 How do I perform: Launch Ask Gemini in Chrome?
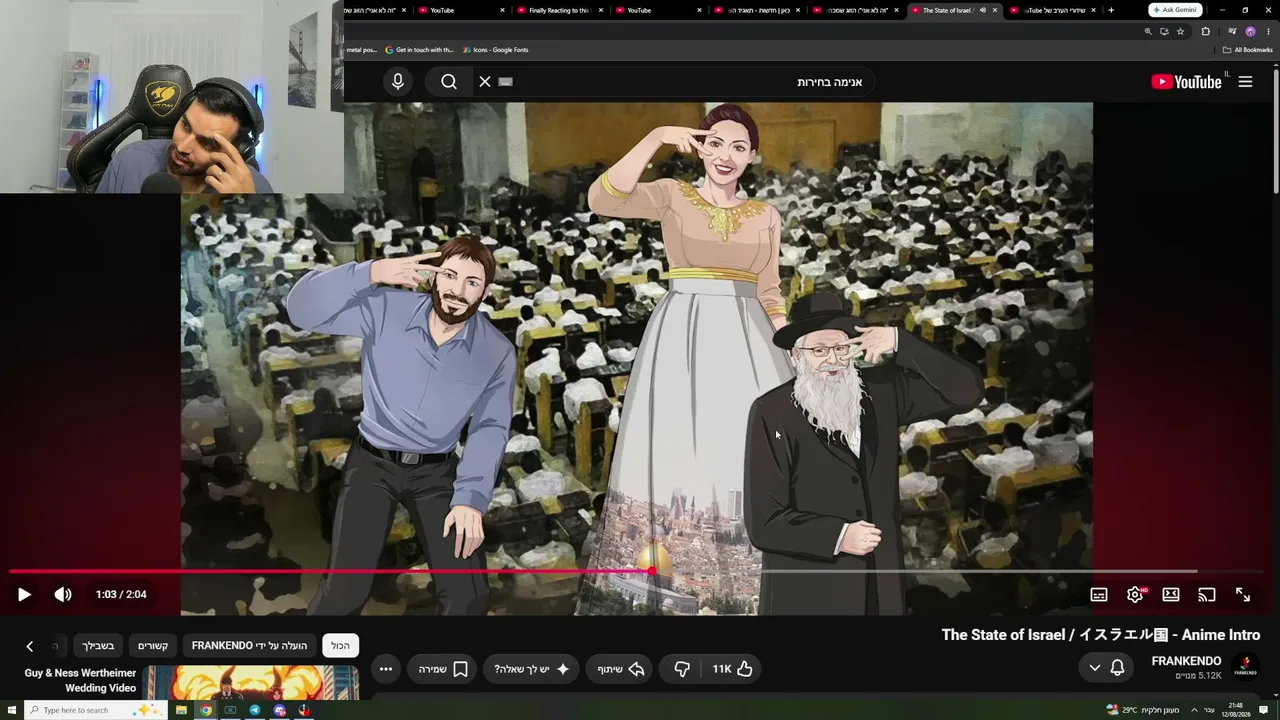coord(1175,10)
